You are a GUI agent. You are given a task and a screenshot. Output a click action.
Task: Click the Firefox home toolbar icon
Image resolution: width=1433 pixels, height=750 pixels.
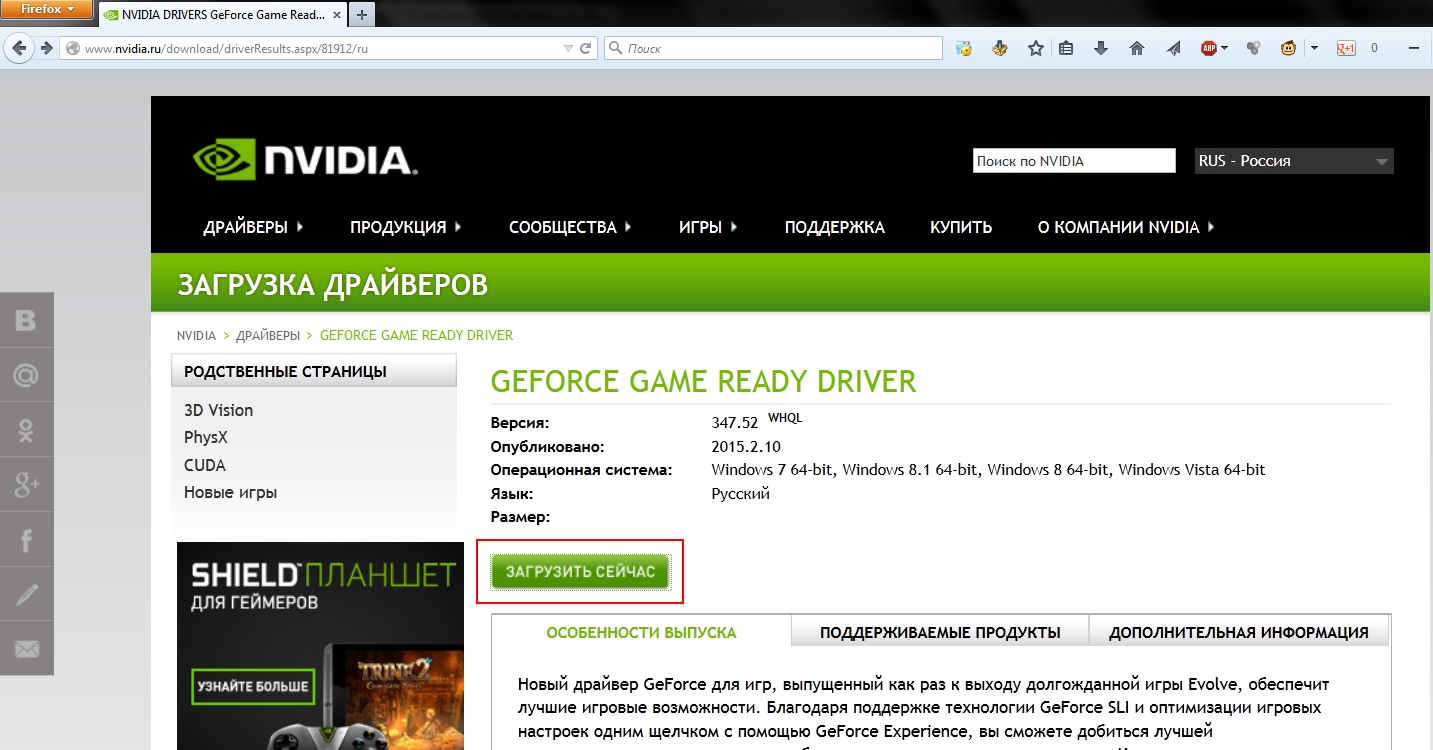tap(1136, 48)
